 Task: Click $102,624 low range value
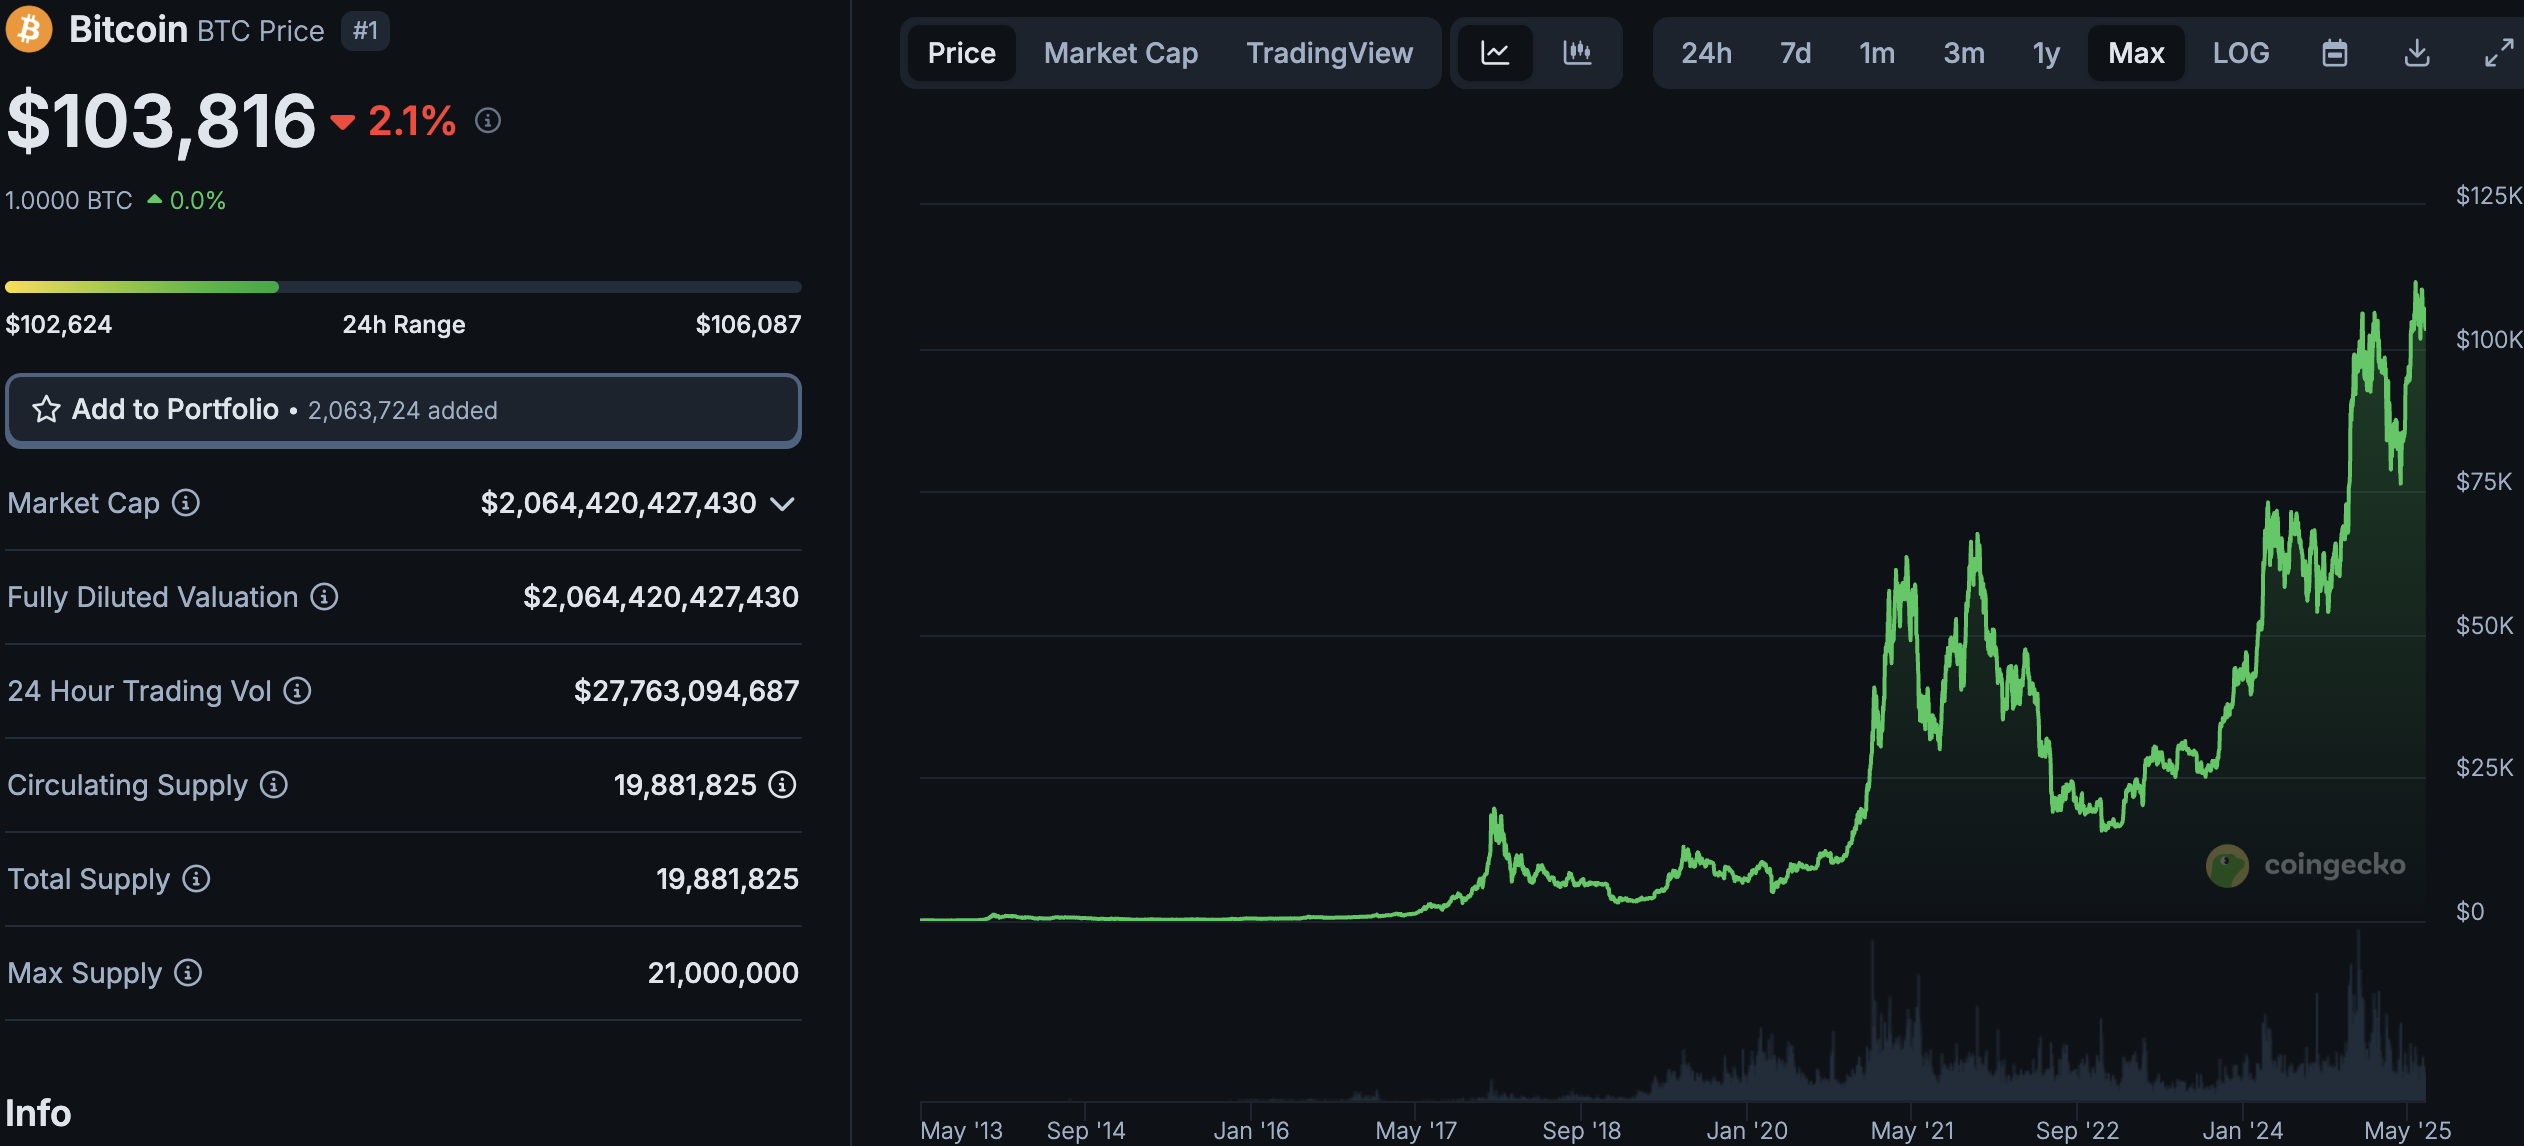pos(59,324)
